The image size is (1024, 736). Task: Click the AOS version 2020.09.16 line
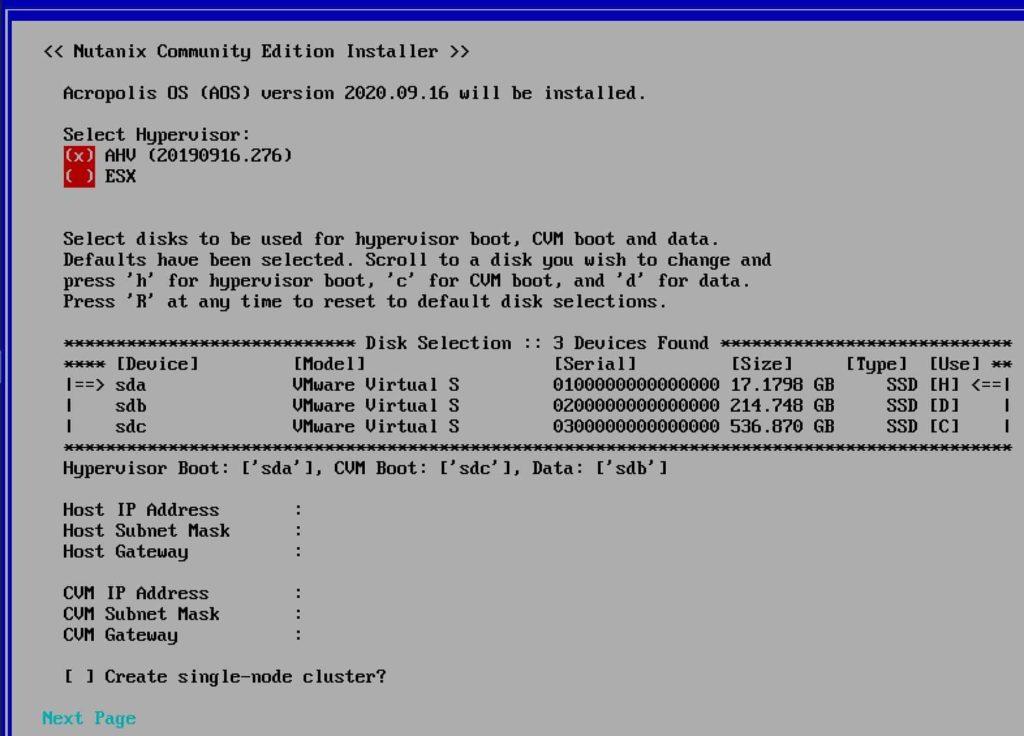(x=355, y=93)
